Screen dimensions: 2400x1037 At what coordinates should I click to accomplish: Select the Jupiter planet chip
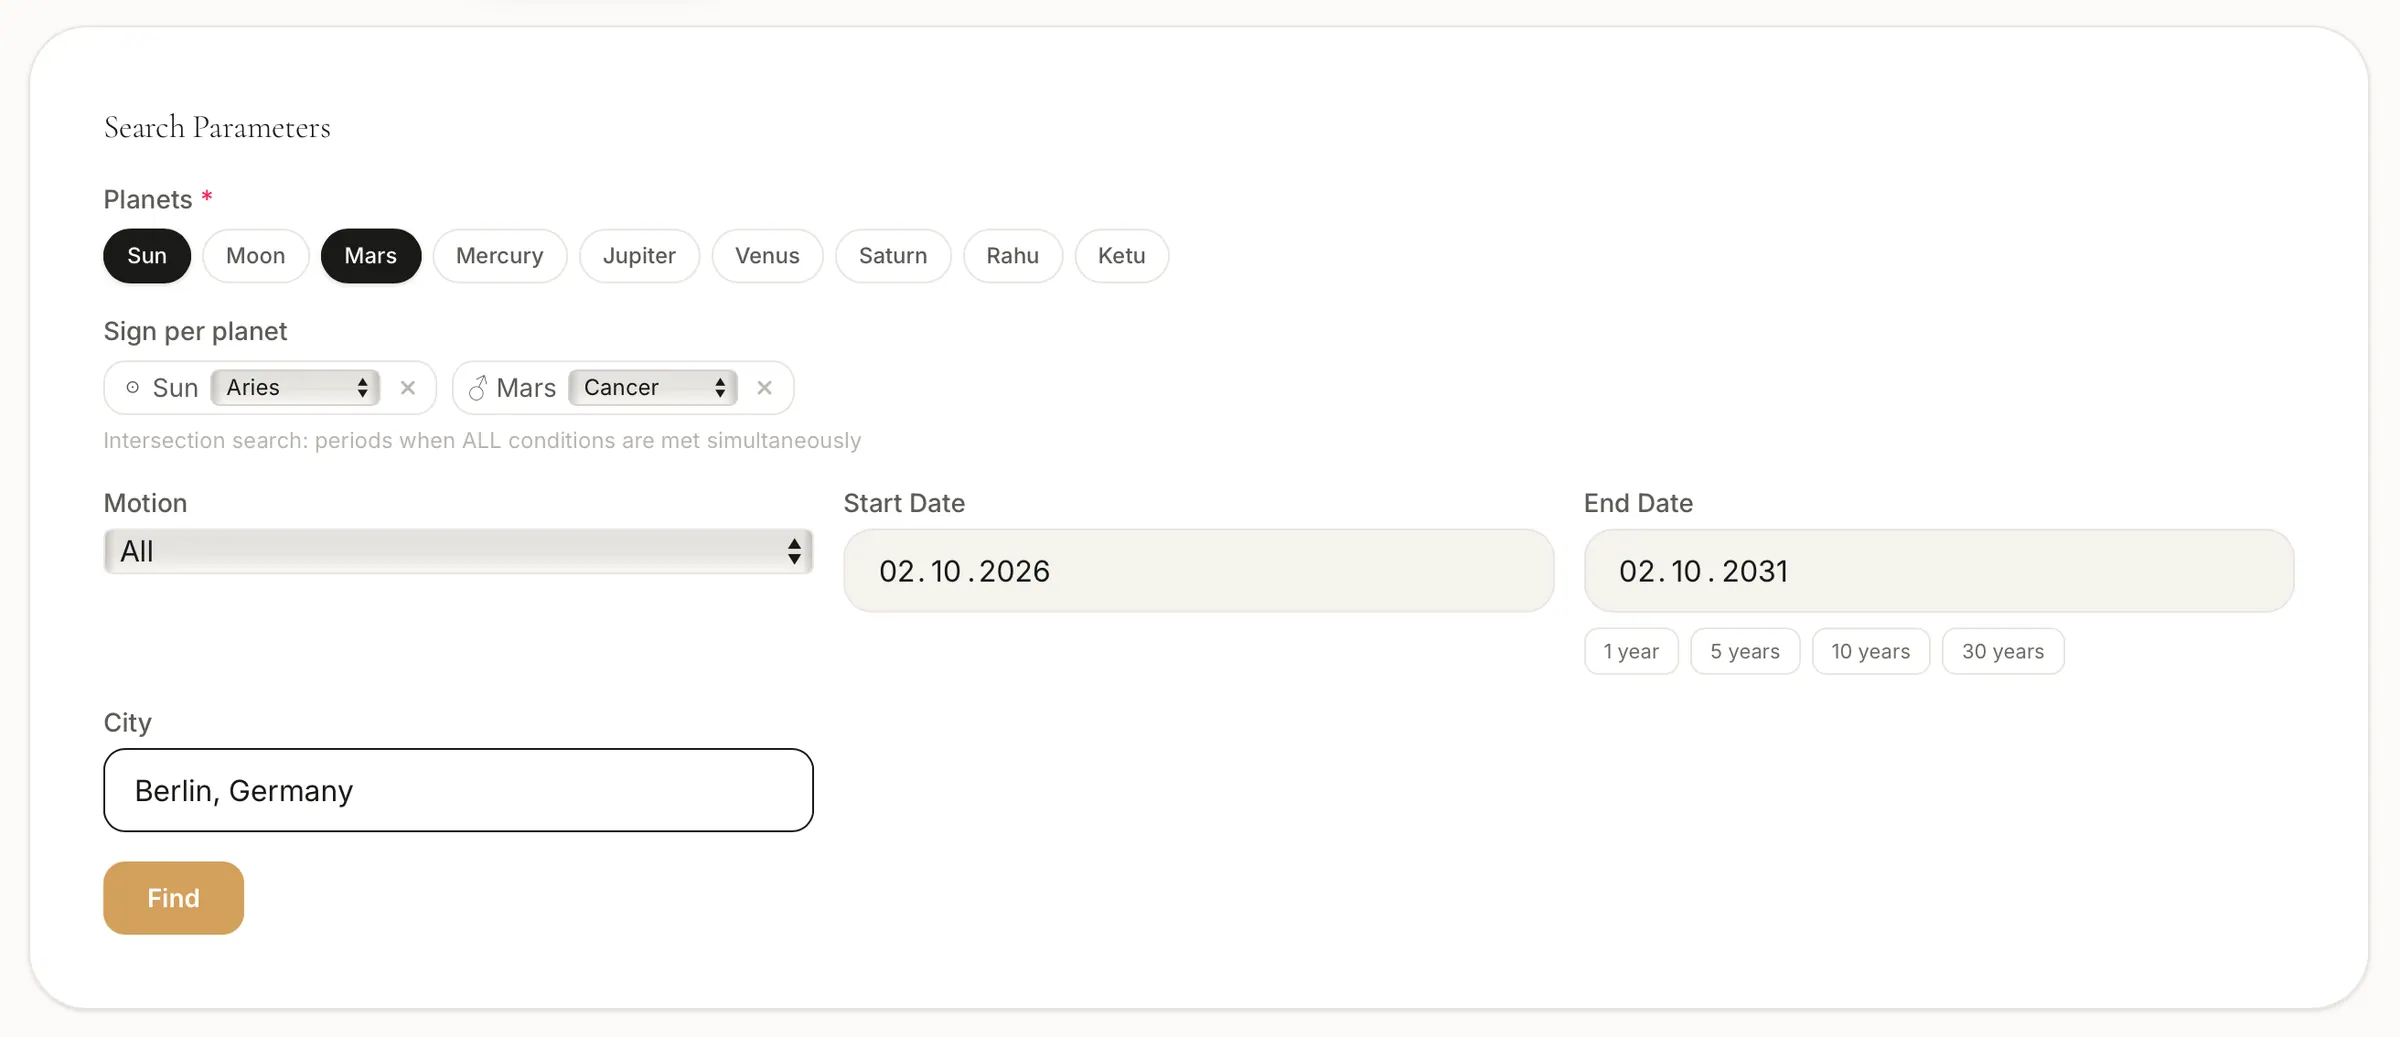tap(639, 256)
